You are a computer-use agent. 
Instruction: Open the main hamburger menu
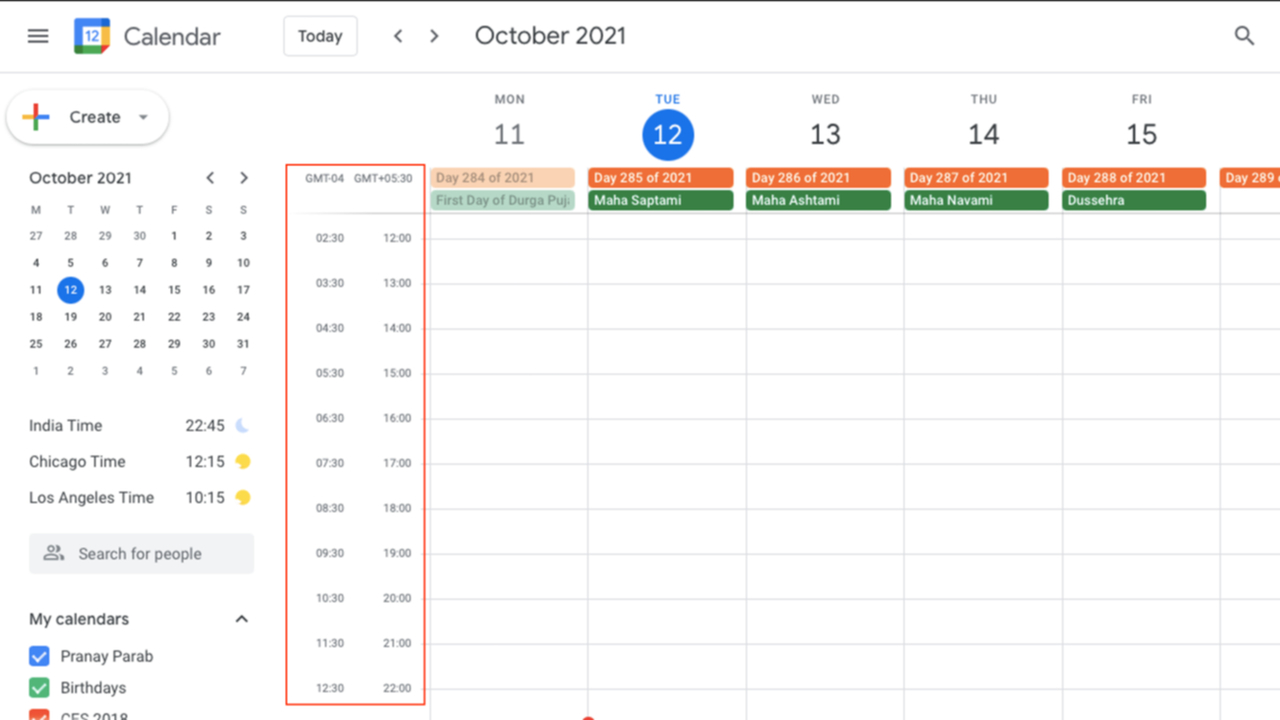point(38,36)
